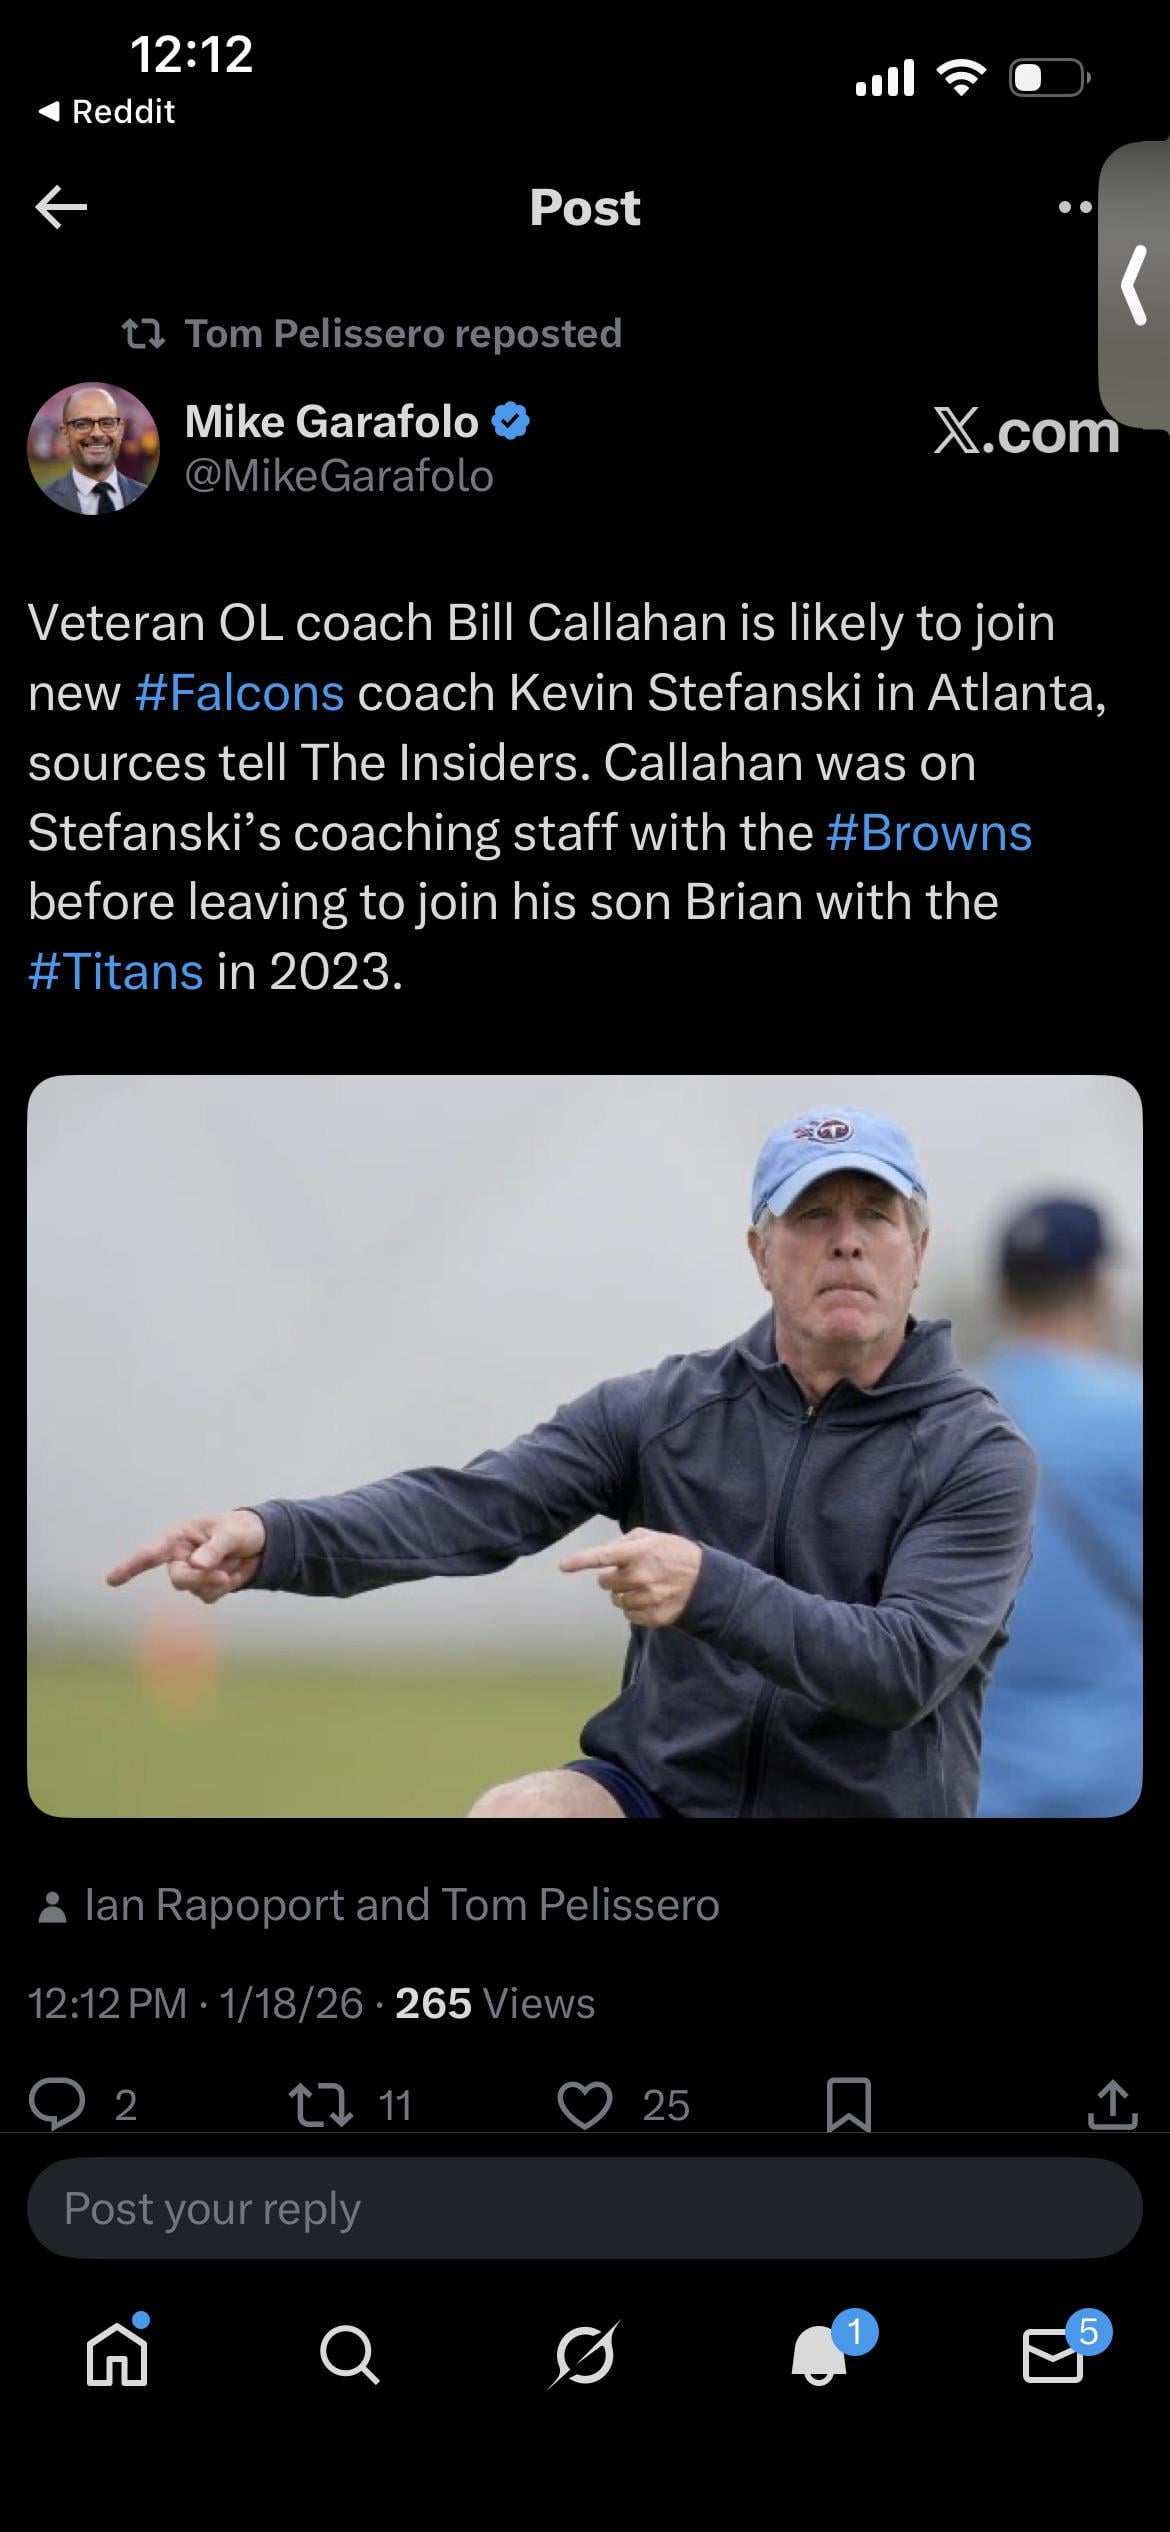Like the post with heart icon
This screenshot has width=1170, height=2532.
[x=584, y=2104]
